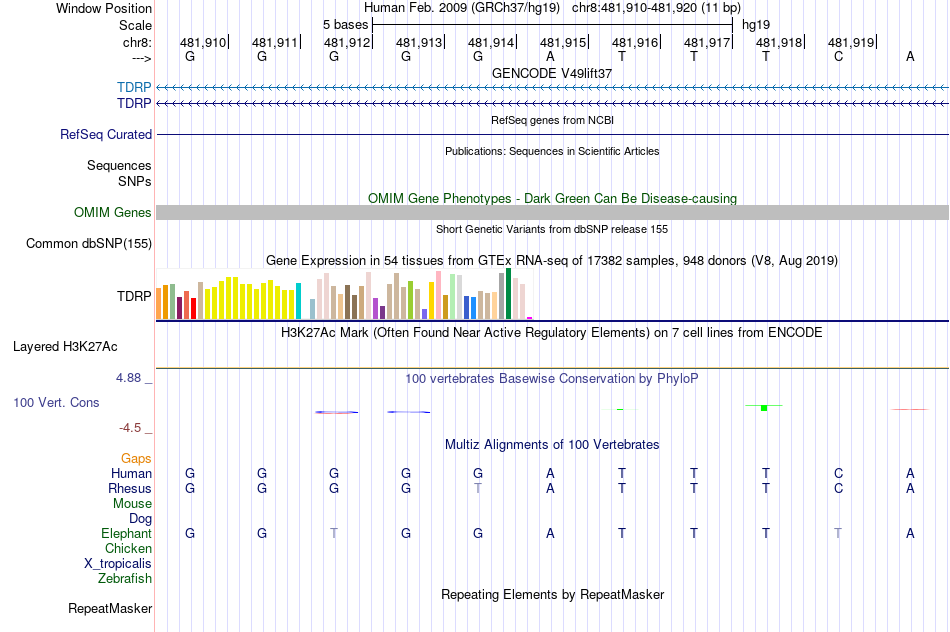Click the 481,914 ruler position

(x=491, y=42)
